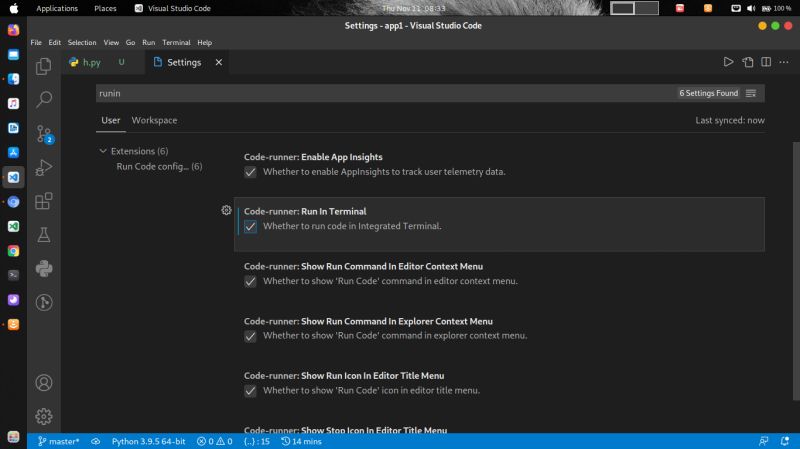Select the User settings tab
The height and width of the screenshot is (449, 800).
[x=111, y=120]
